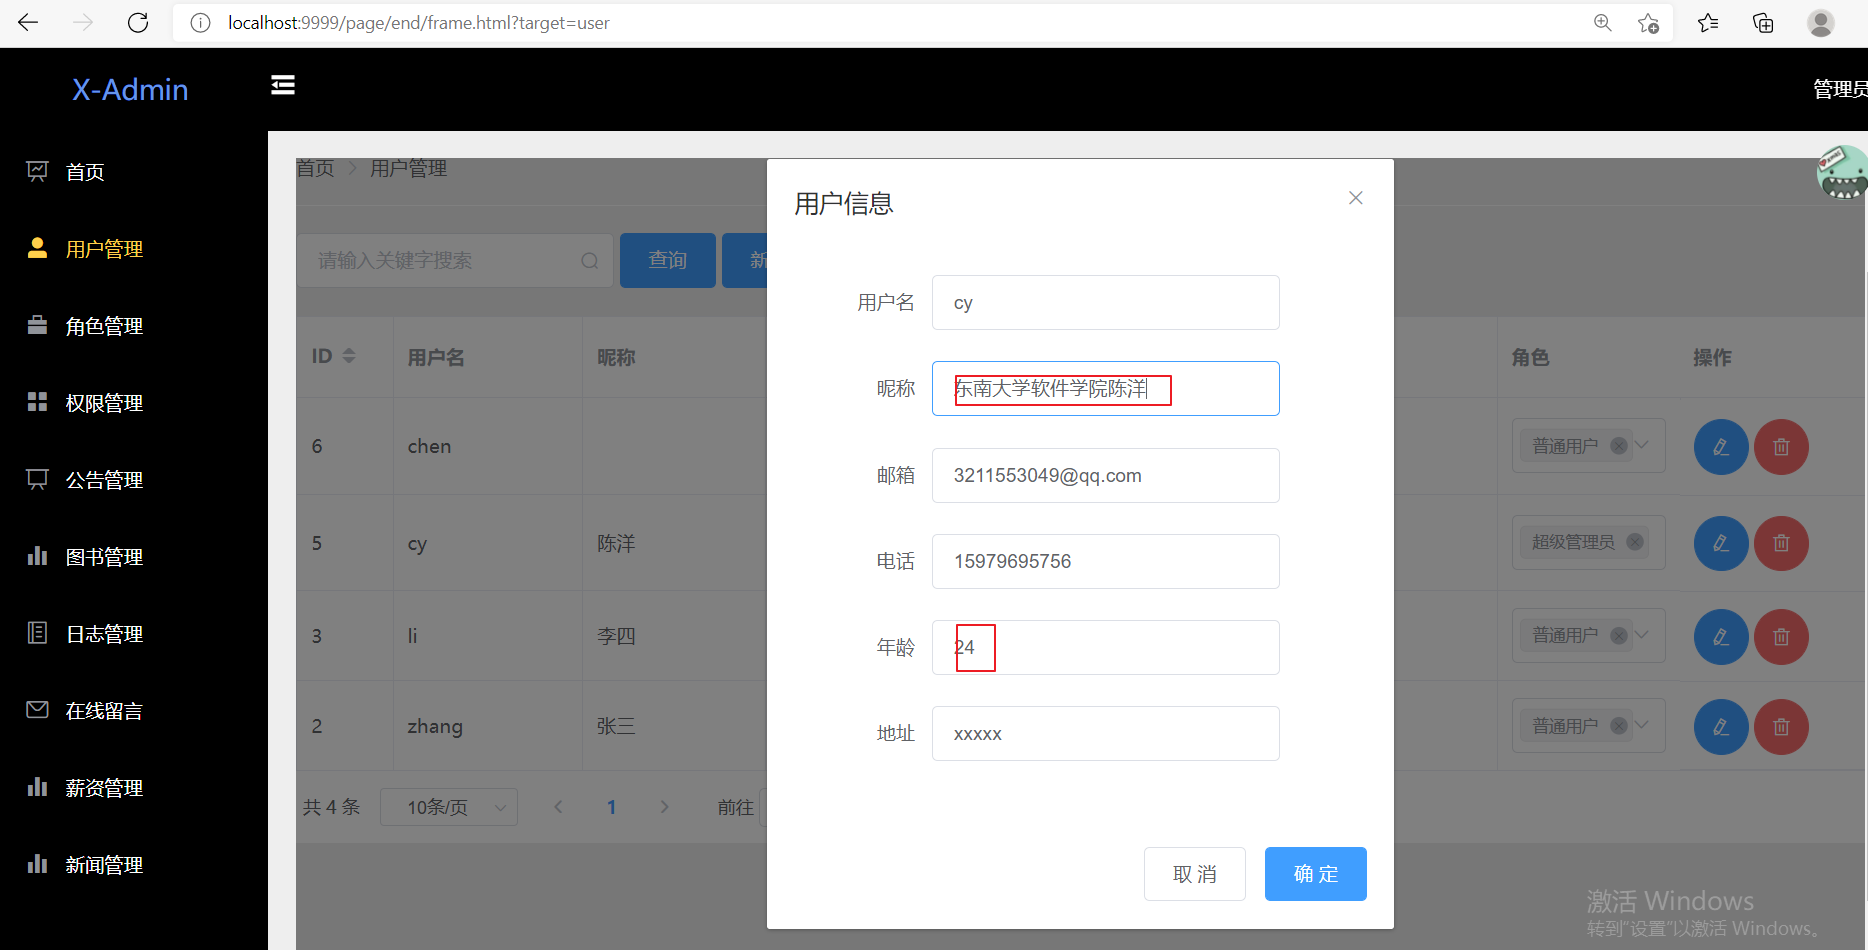Open the browser zoom magnifier icon

1603,23
